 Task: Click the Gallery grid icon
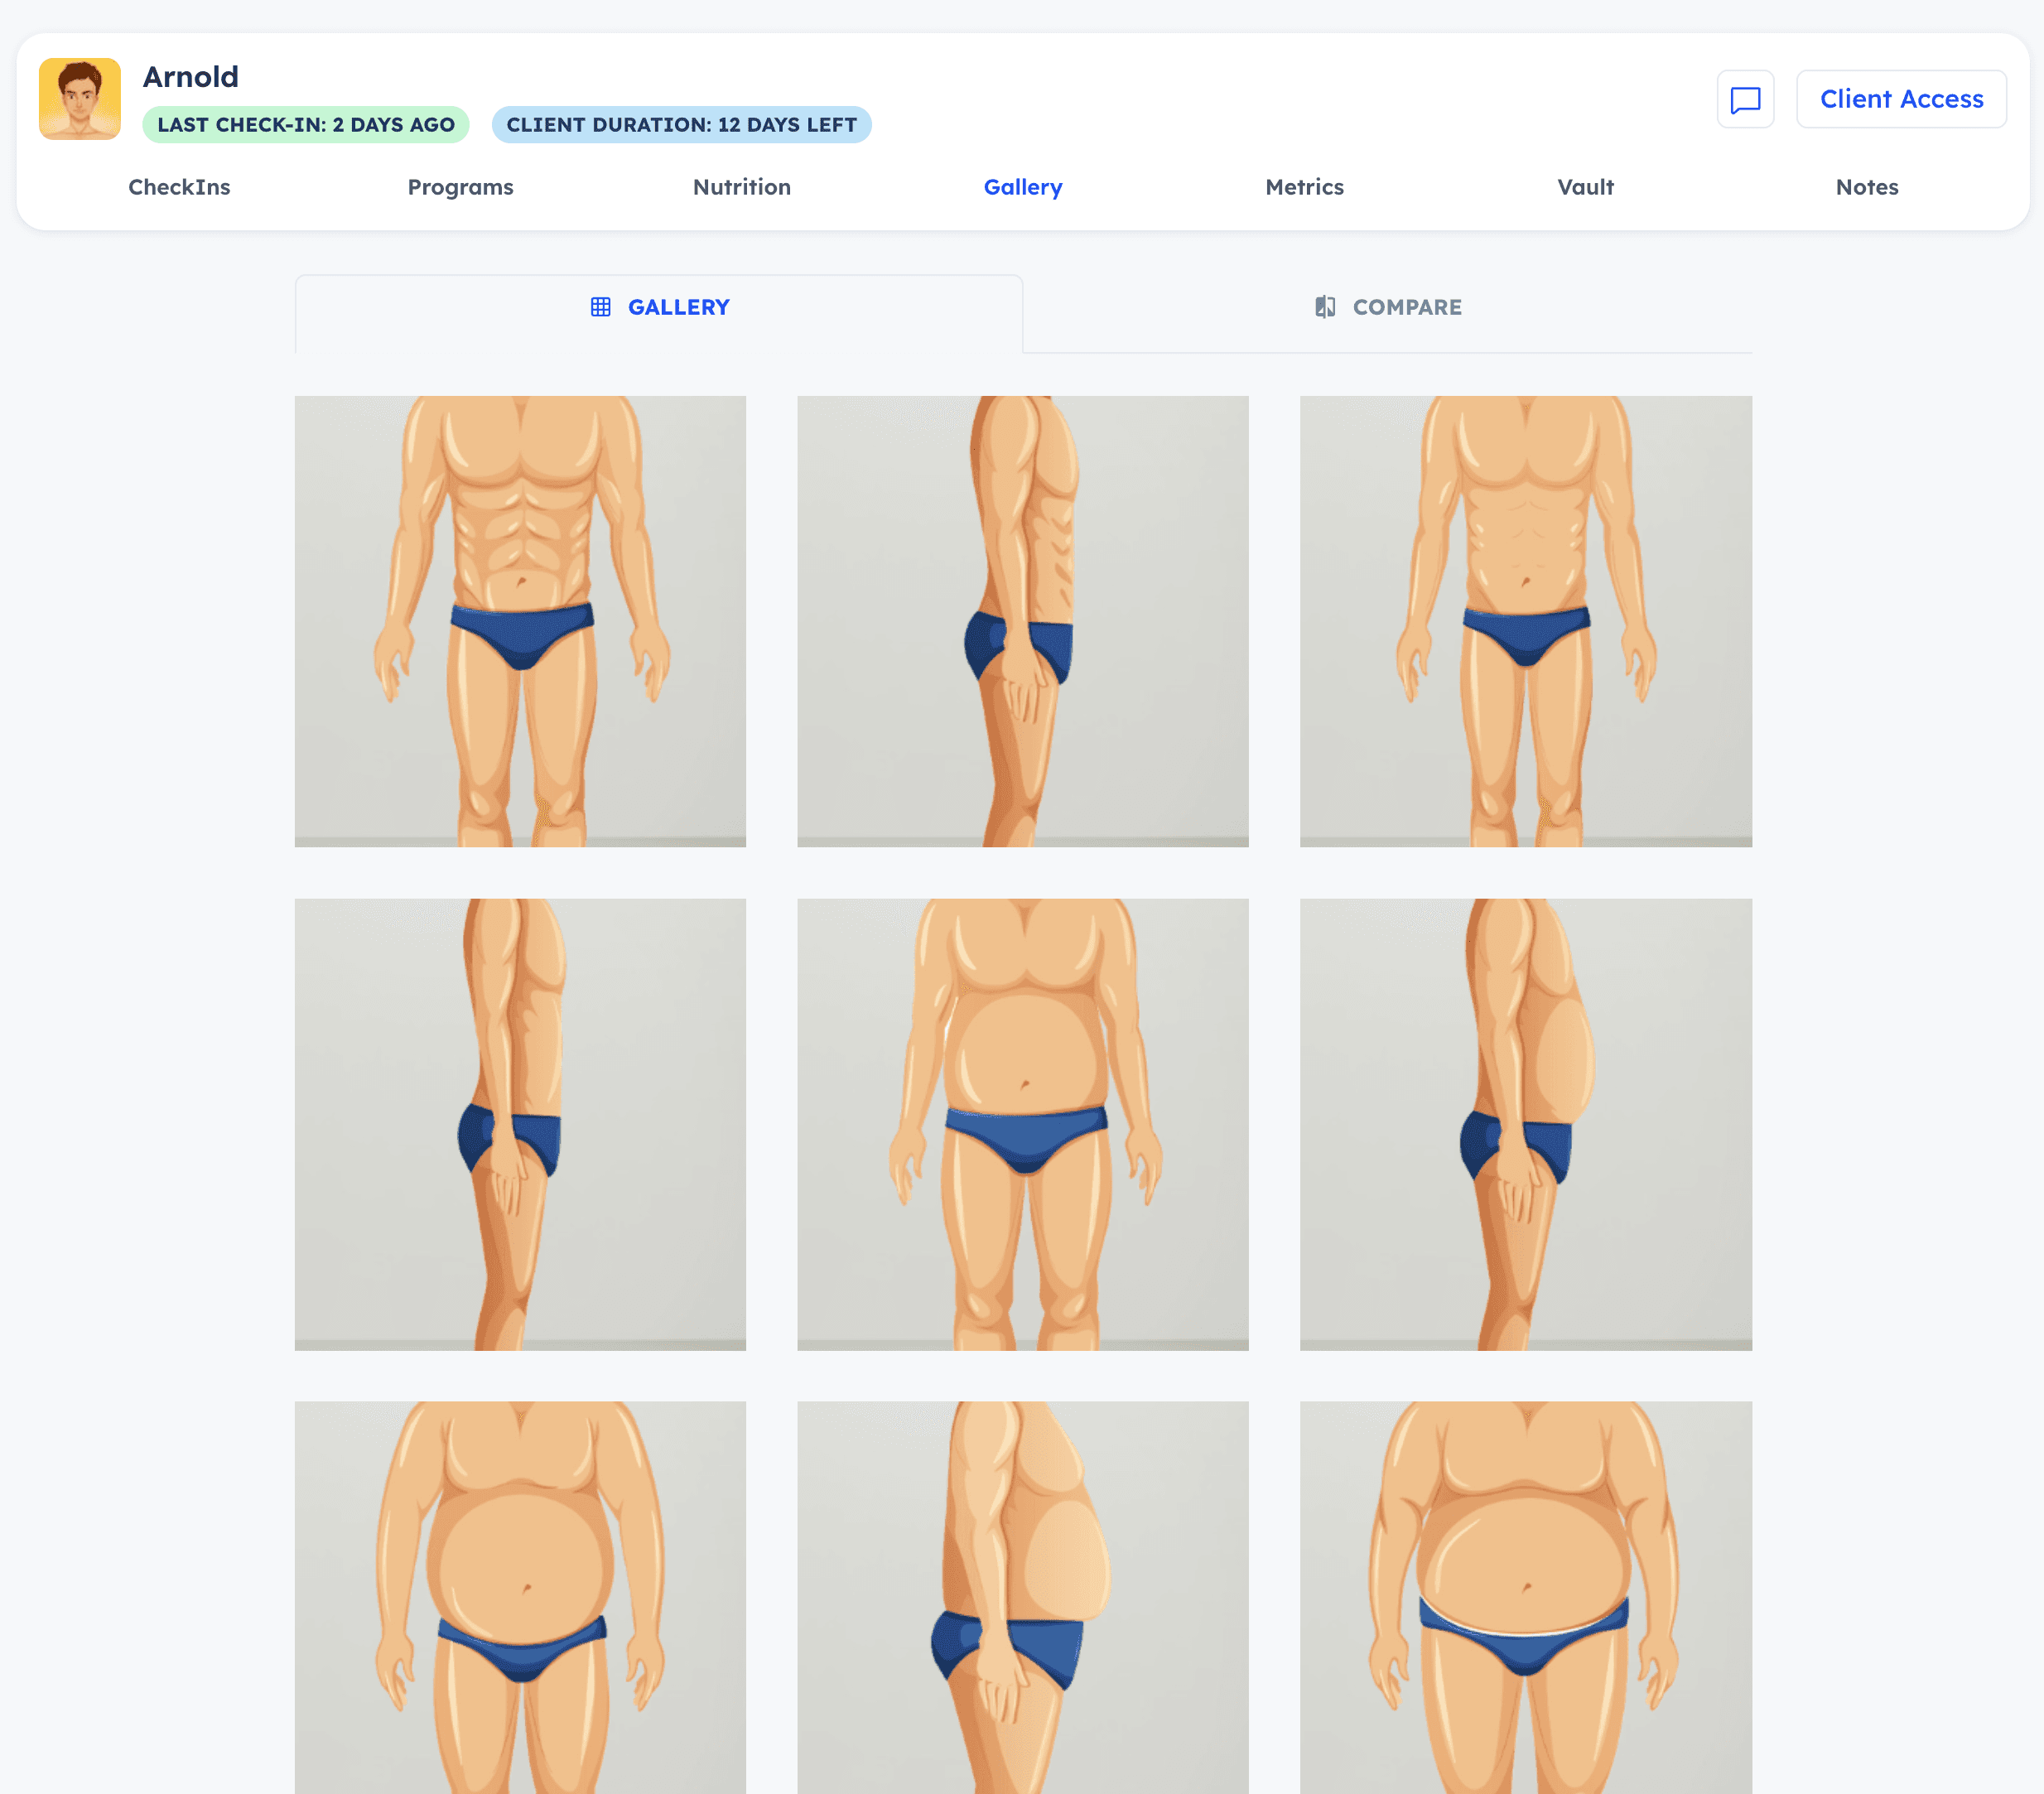600,307
